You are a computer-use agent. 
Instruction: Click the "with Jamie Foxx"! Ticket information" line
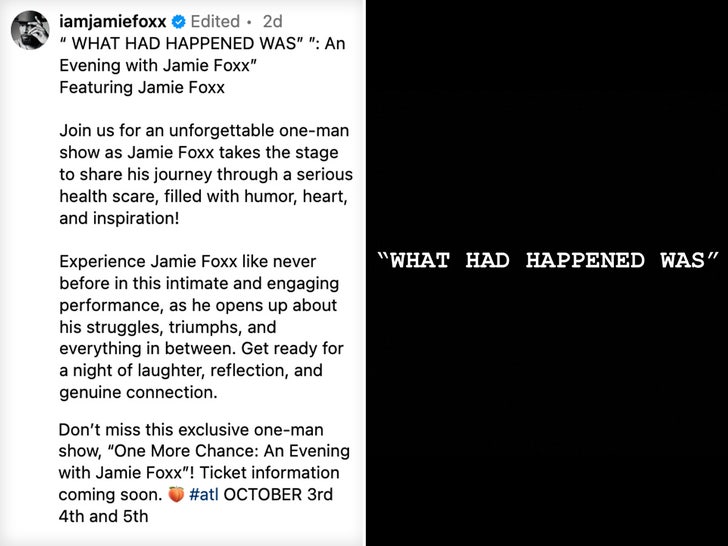click(x=198, y=472)
